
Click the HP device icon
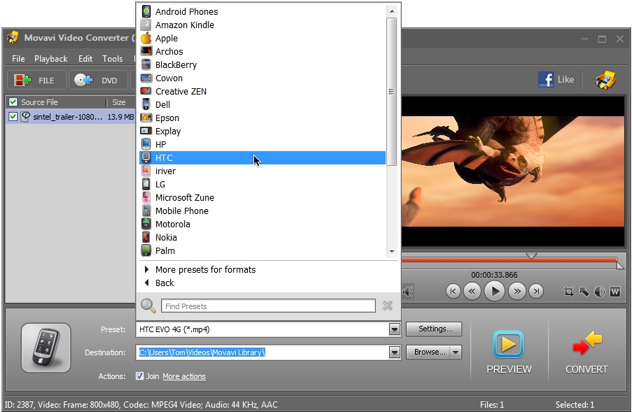(146, 144)
